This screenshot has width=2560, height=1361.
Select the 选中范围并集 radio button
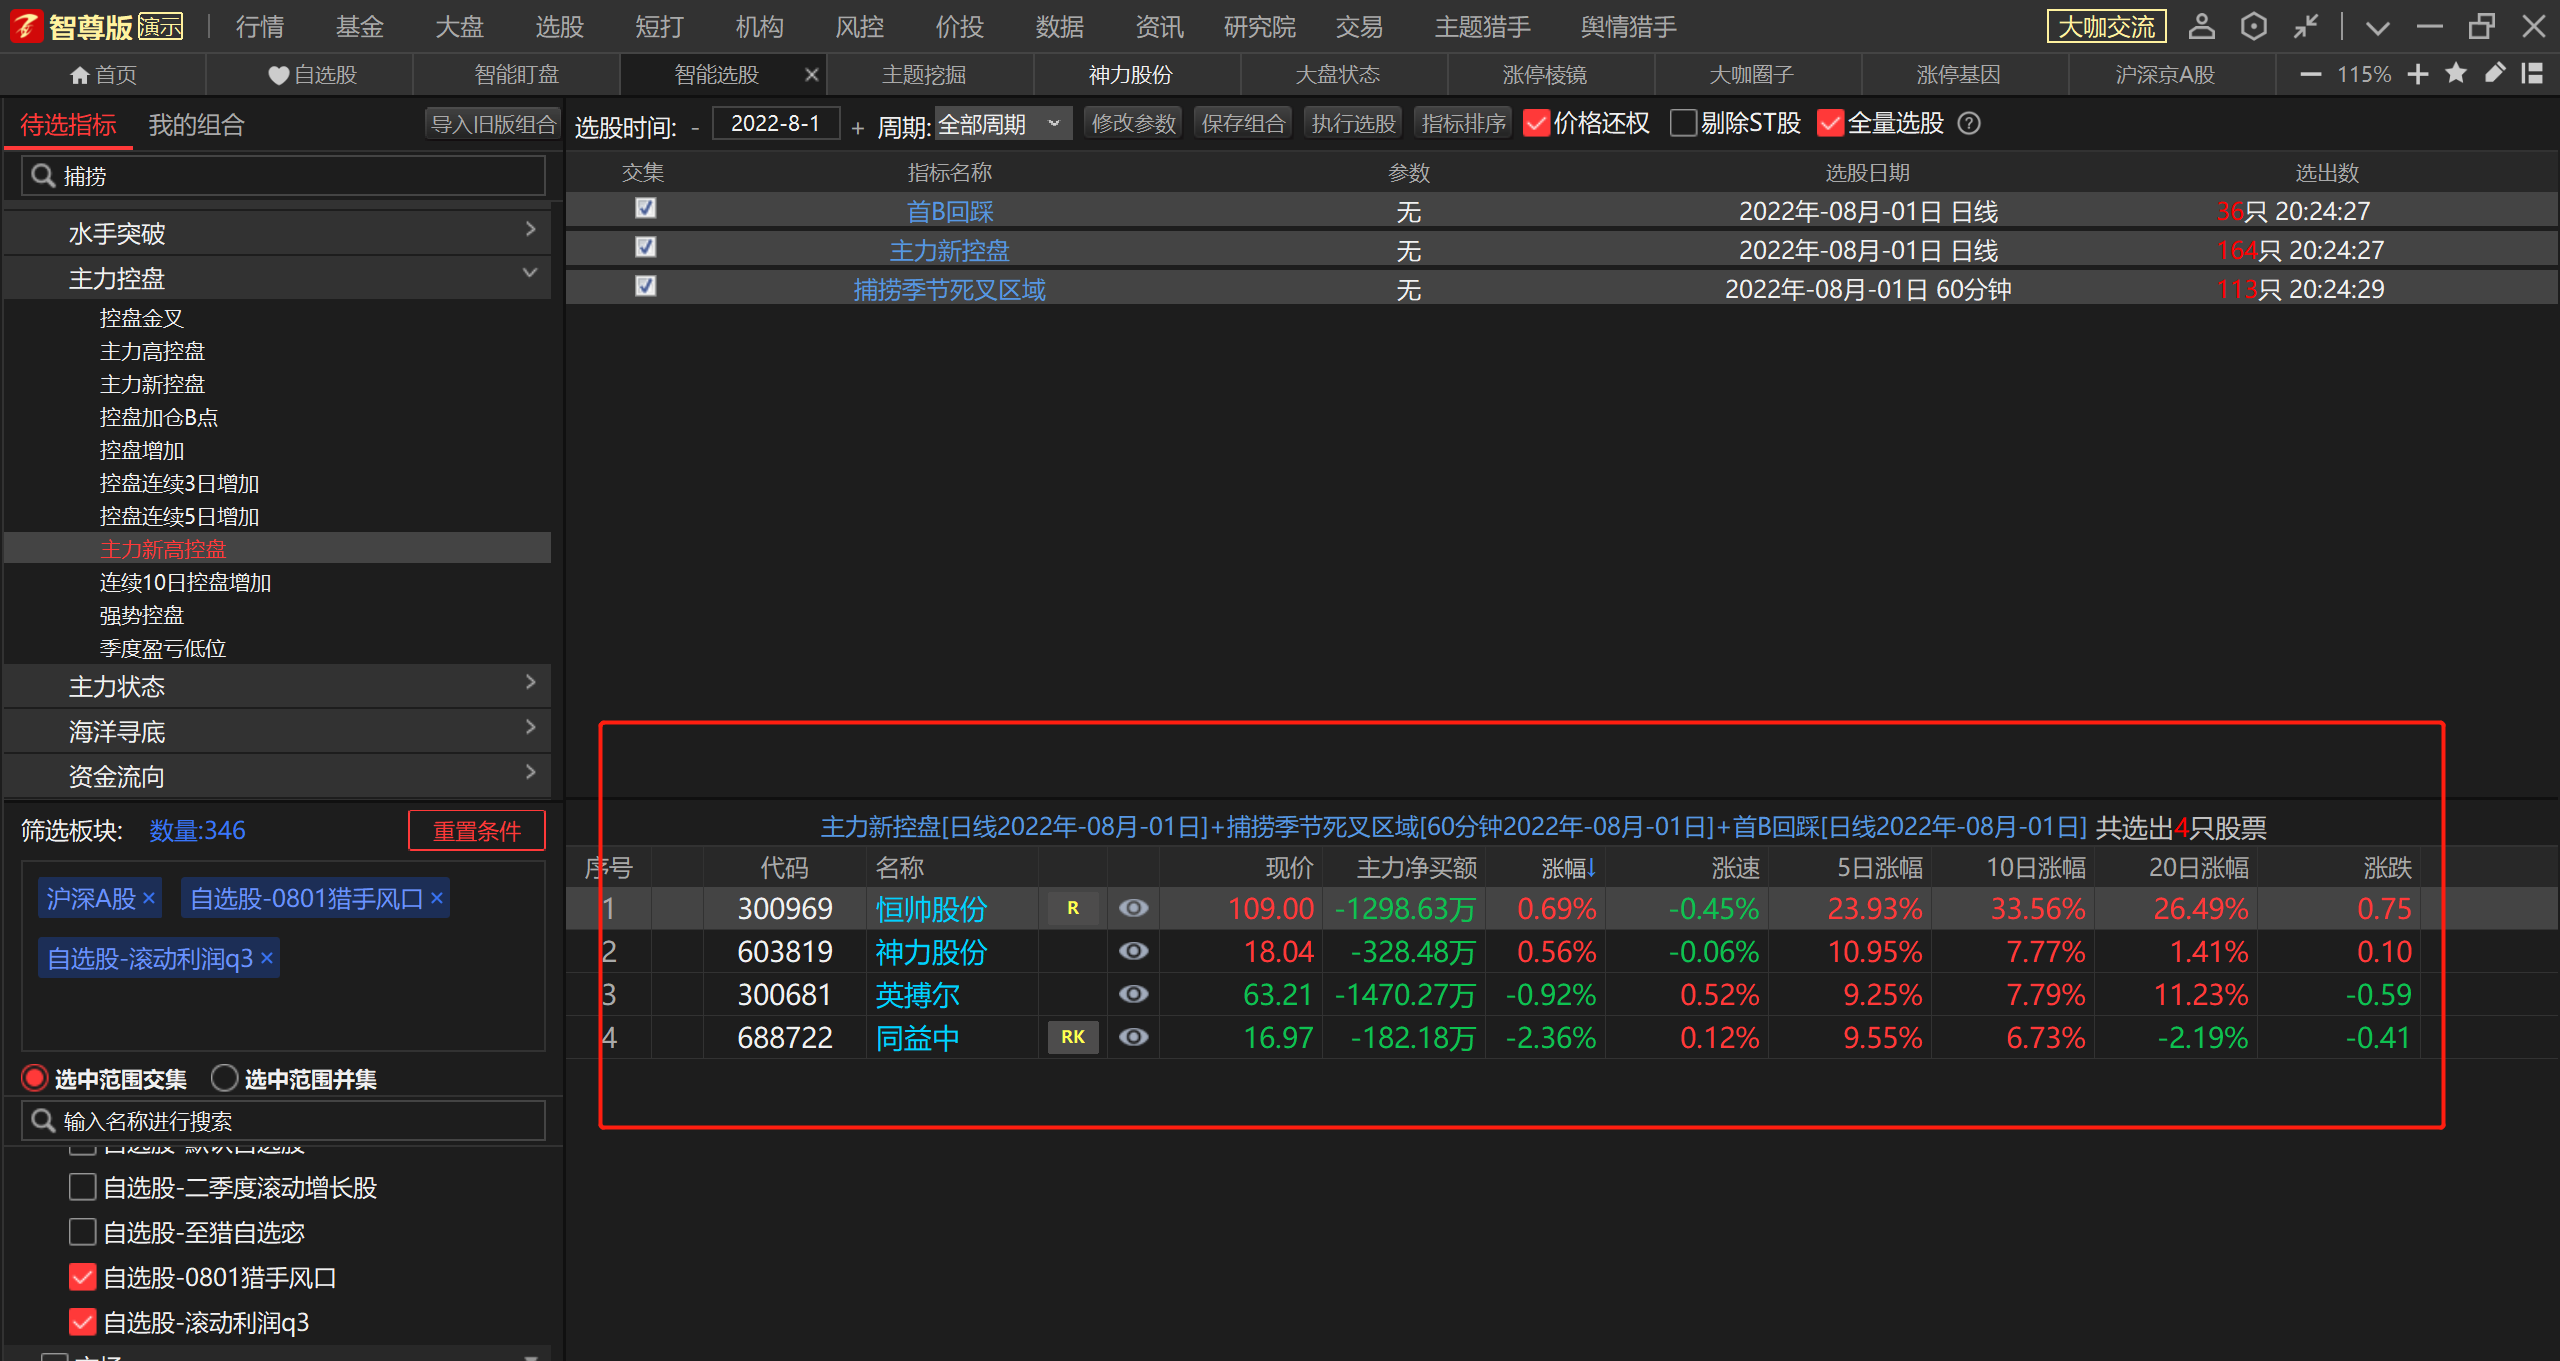click(x=224, y=1078)
